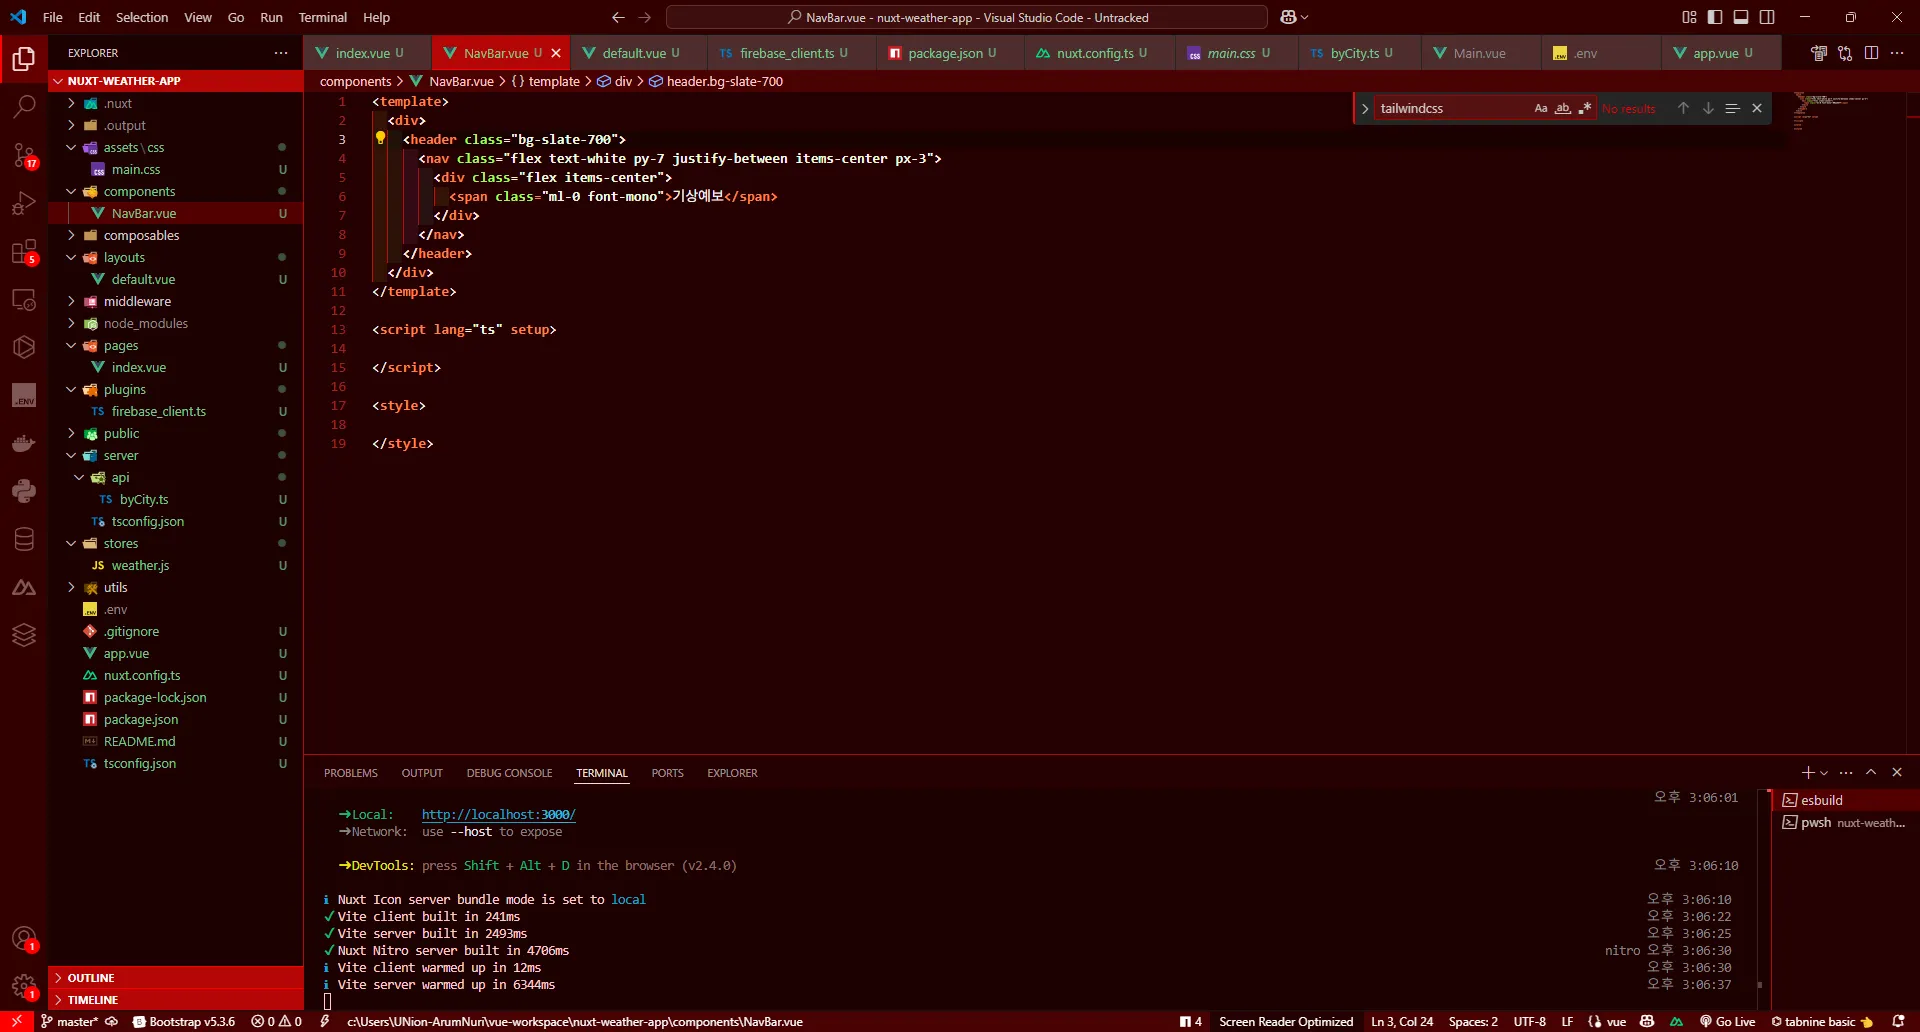
Task: Open the Python view in activity bar
Action: click(24, 491)
